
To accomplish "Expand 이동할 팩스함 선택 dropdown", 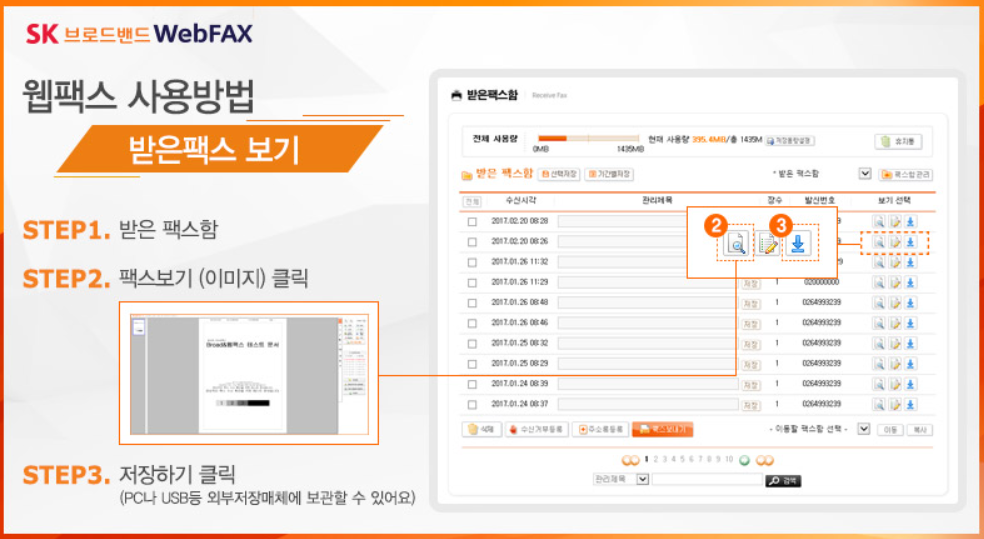I will (x=864, y=429).
